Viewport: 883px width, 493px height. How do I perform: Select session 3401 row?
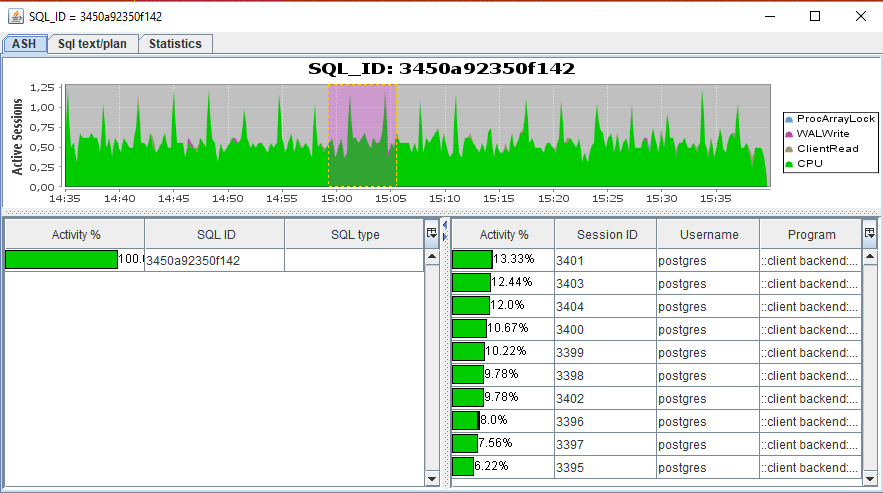(657, 260)
